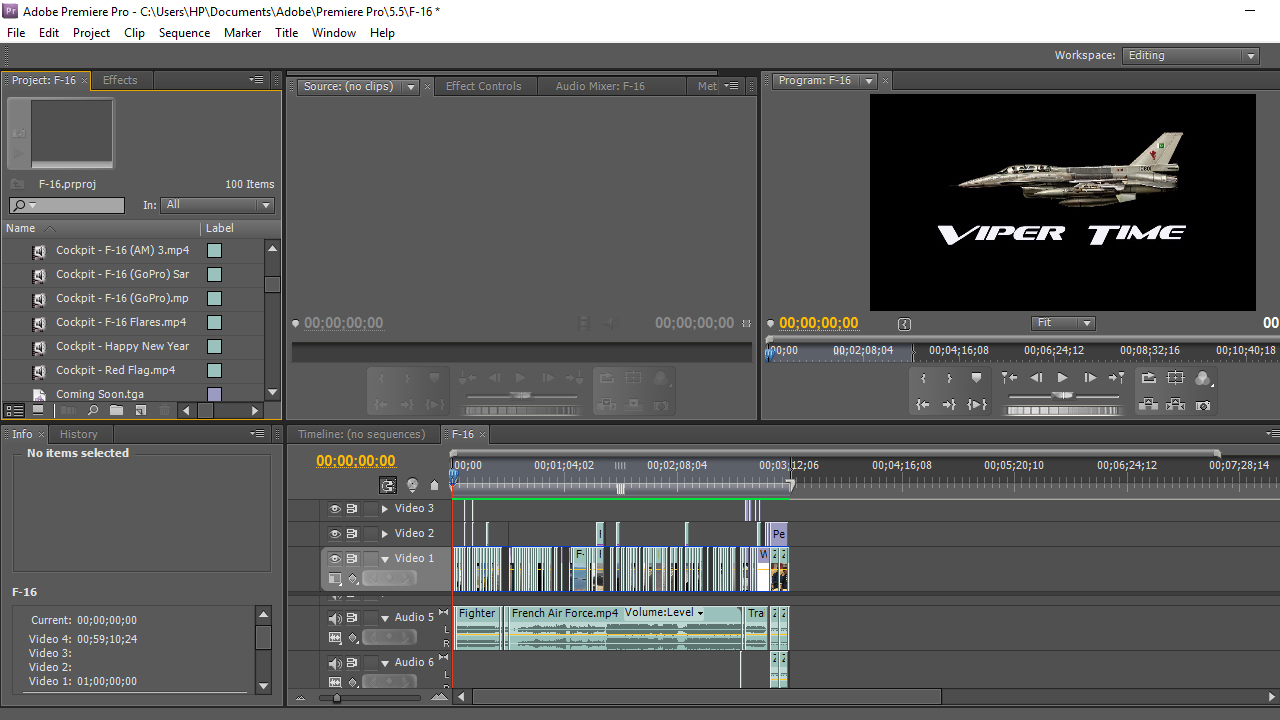
Task: Click the New Item icon
Action: [140, 410]
